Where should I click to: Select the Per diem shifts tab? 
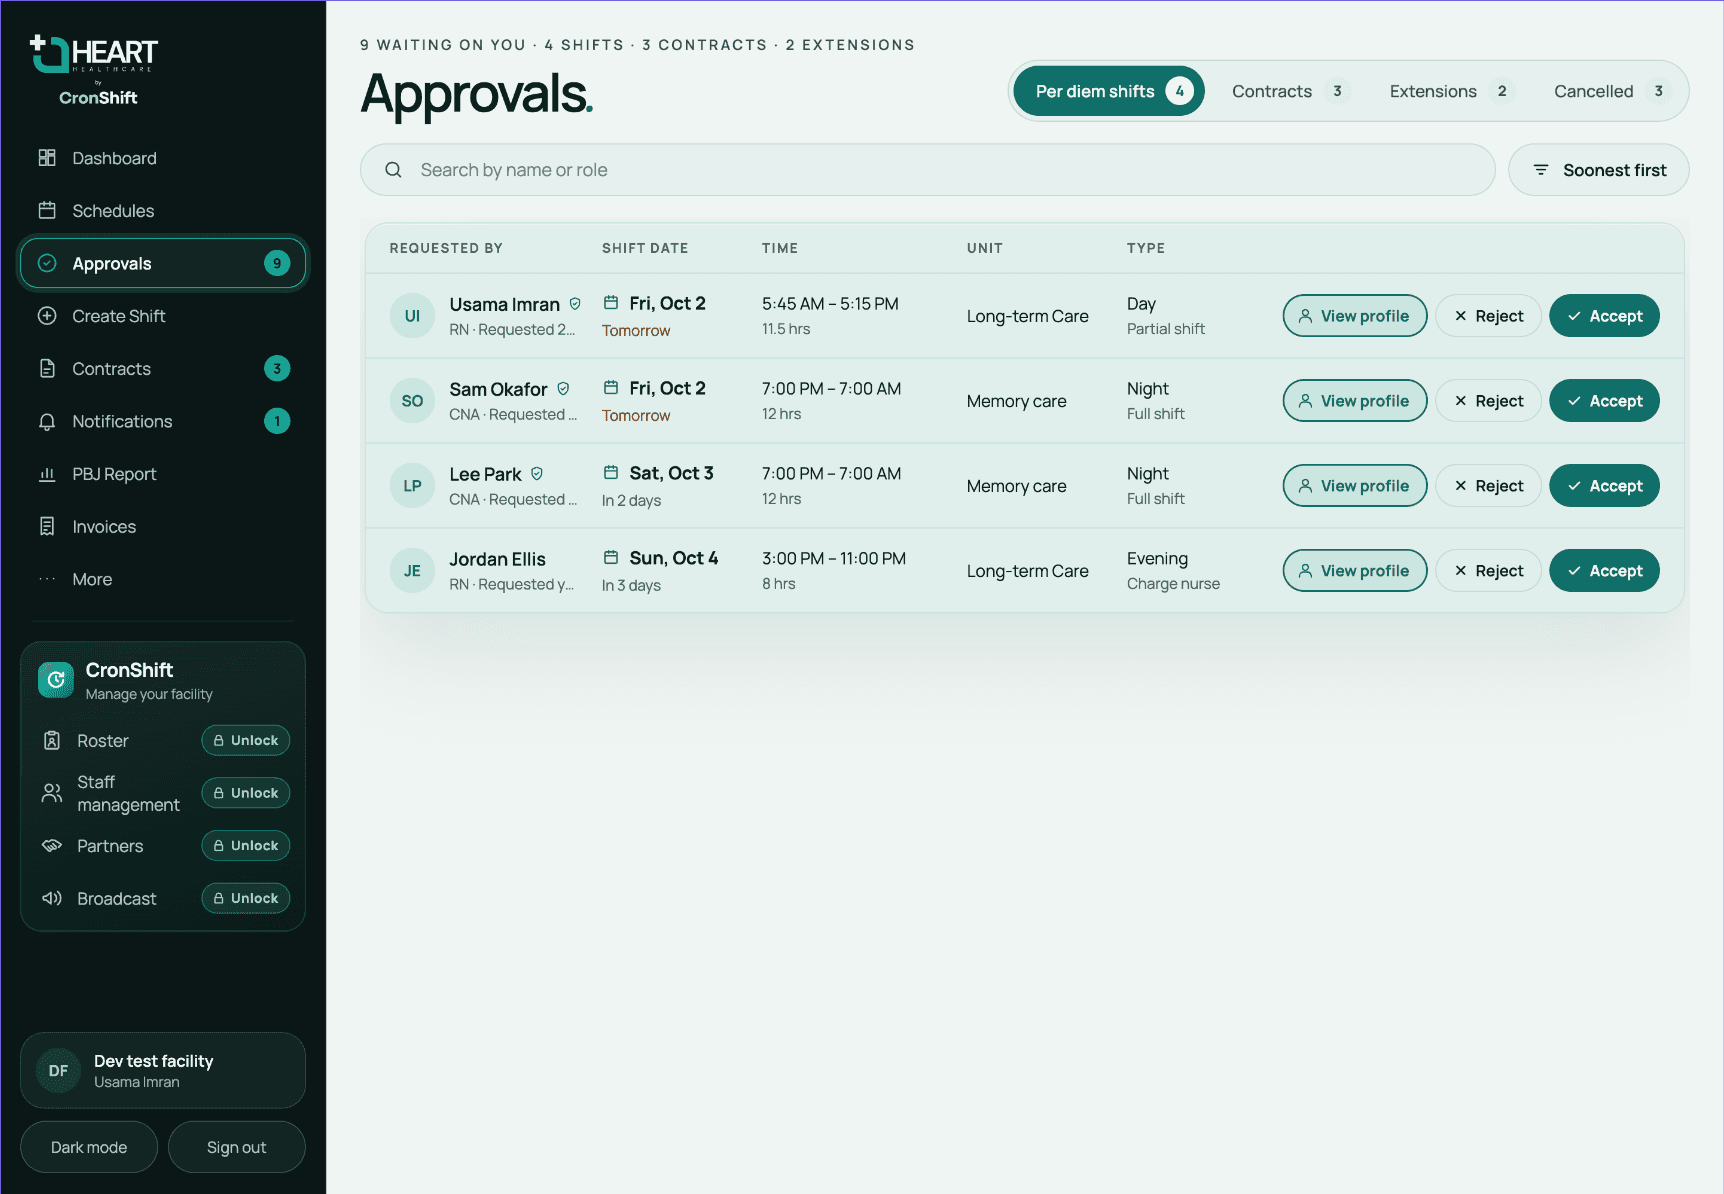pyautogui.click(x=1109, y=91)
